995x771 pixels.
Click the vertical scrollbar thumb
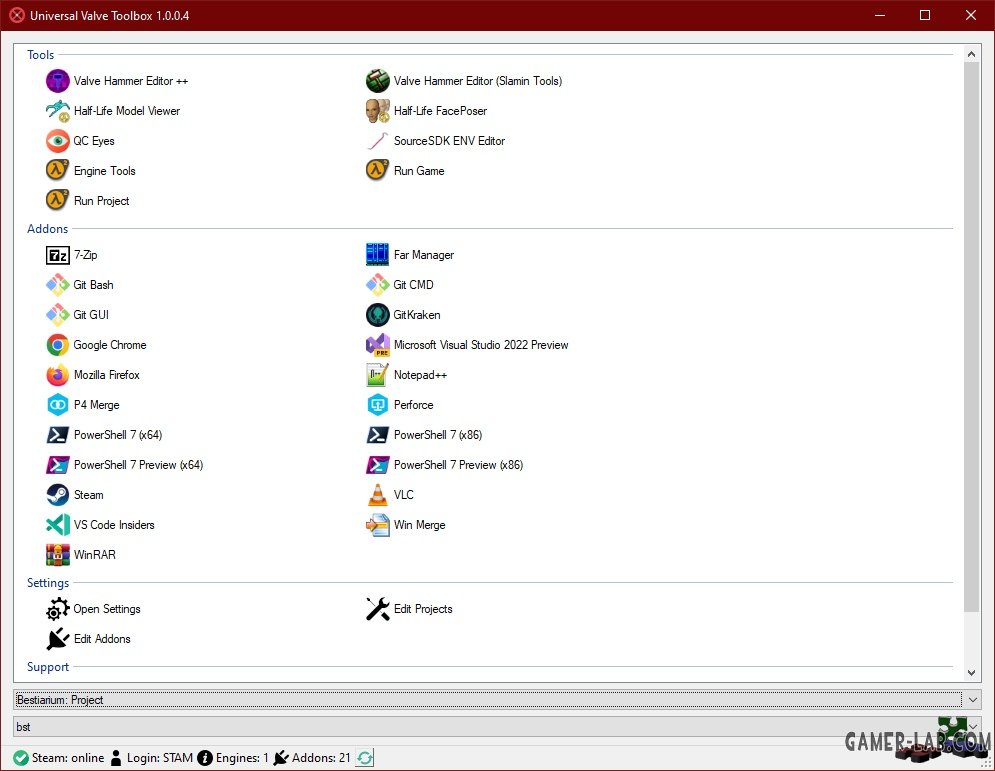coord(972,338)
